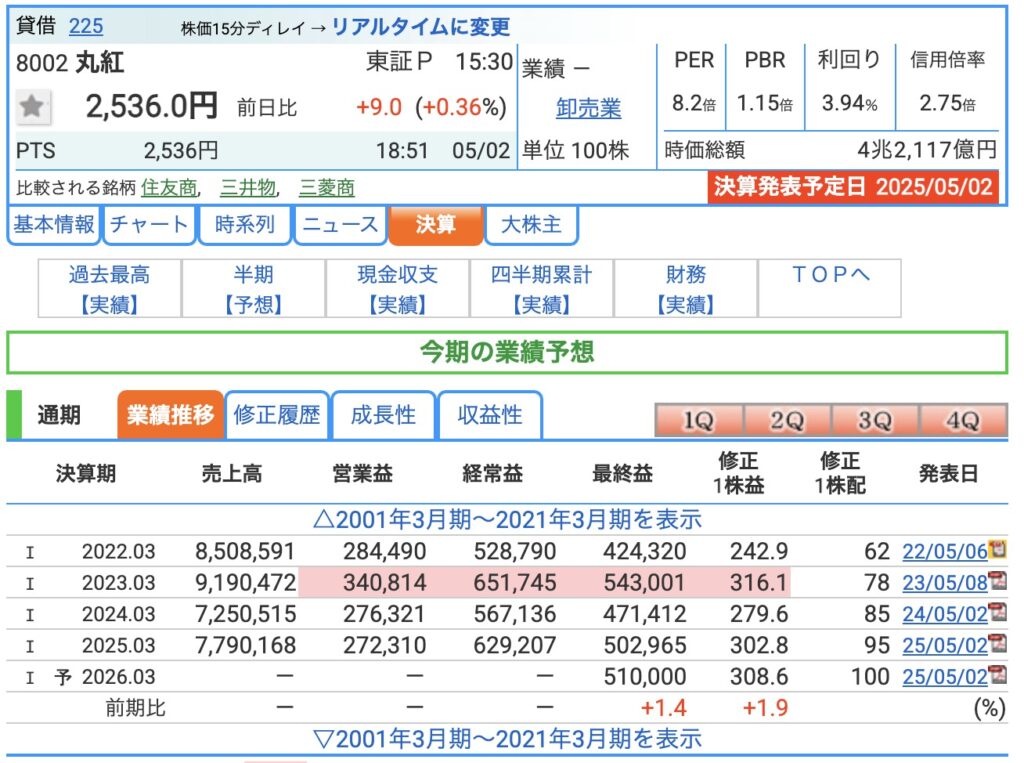This screenshot has width=1024, height=763.
Task: Switch to the チャート tab
Action: 150,225
